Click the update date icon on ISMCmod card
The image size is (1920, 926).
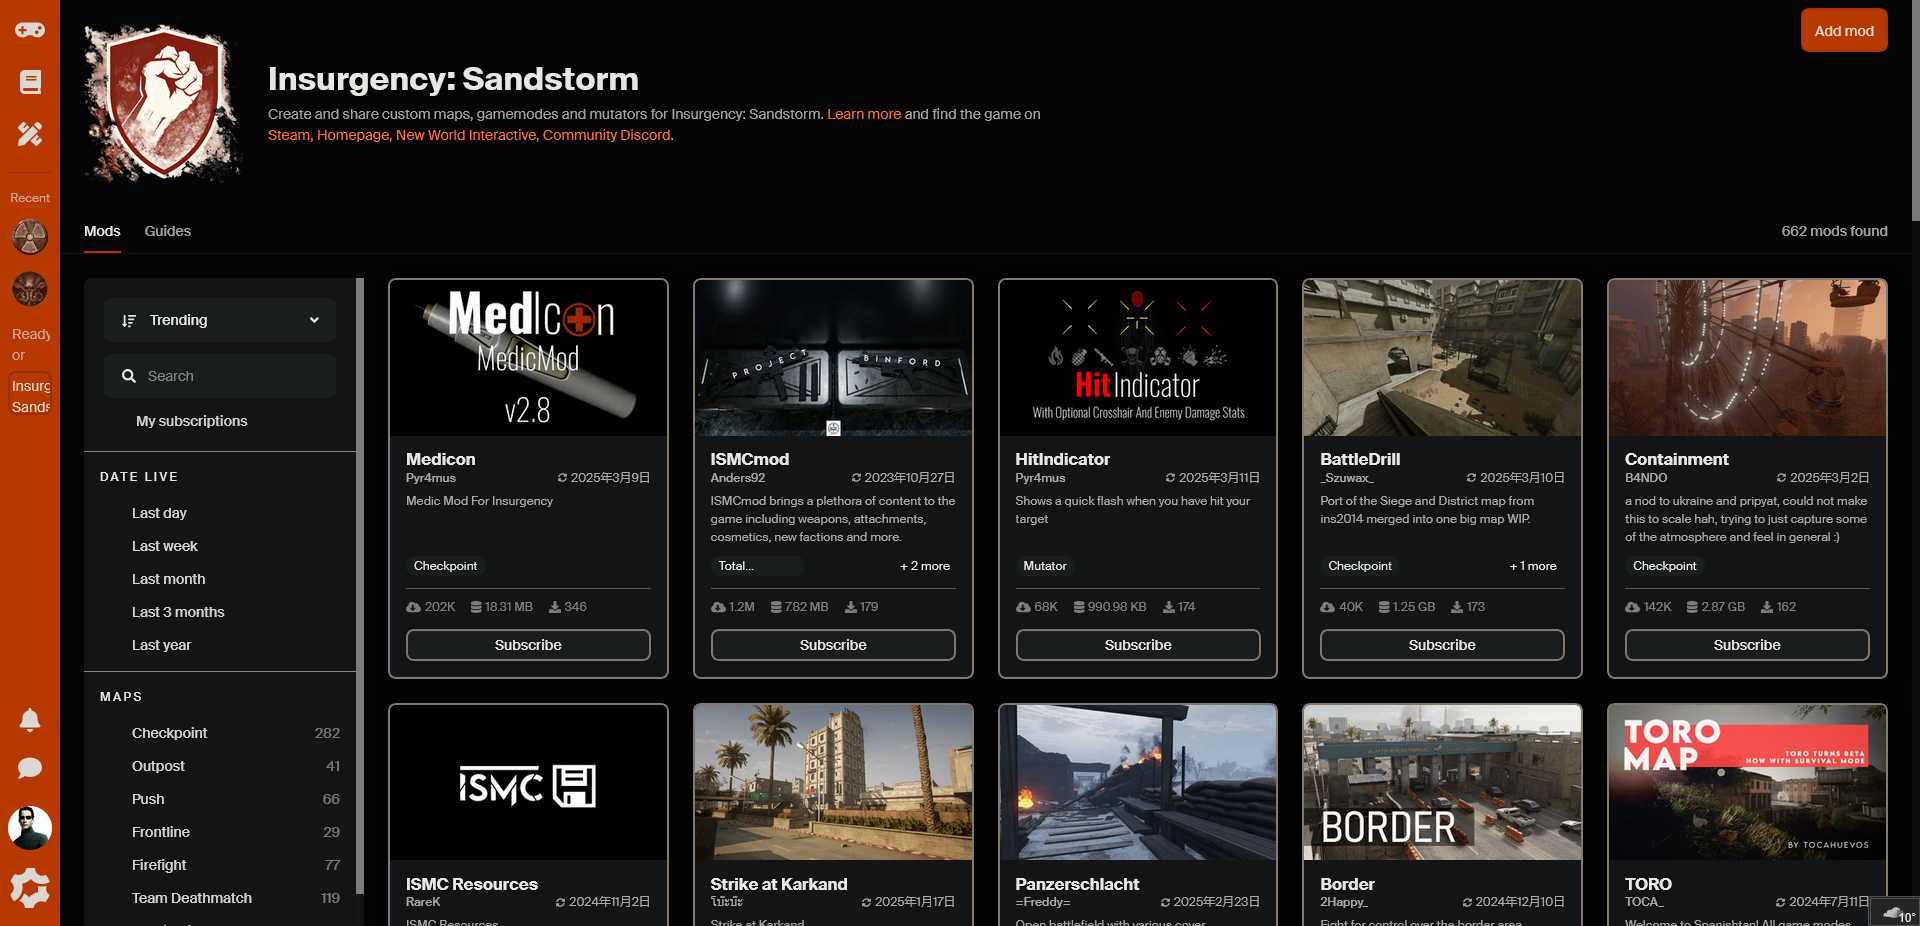[856, 478]
